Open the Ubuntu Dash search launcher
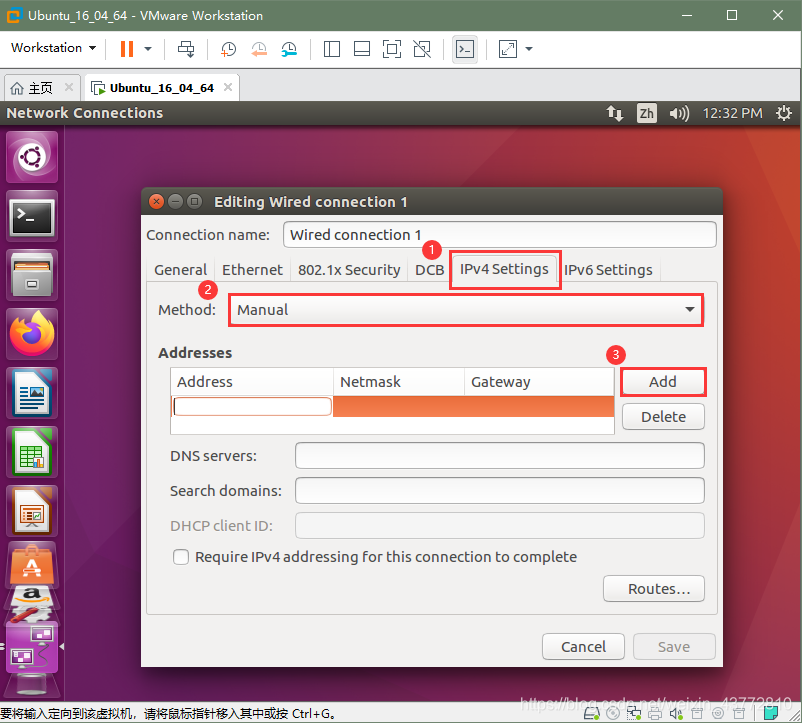Screen dimensions: 802x723 point(32,157)
